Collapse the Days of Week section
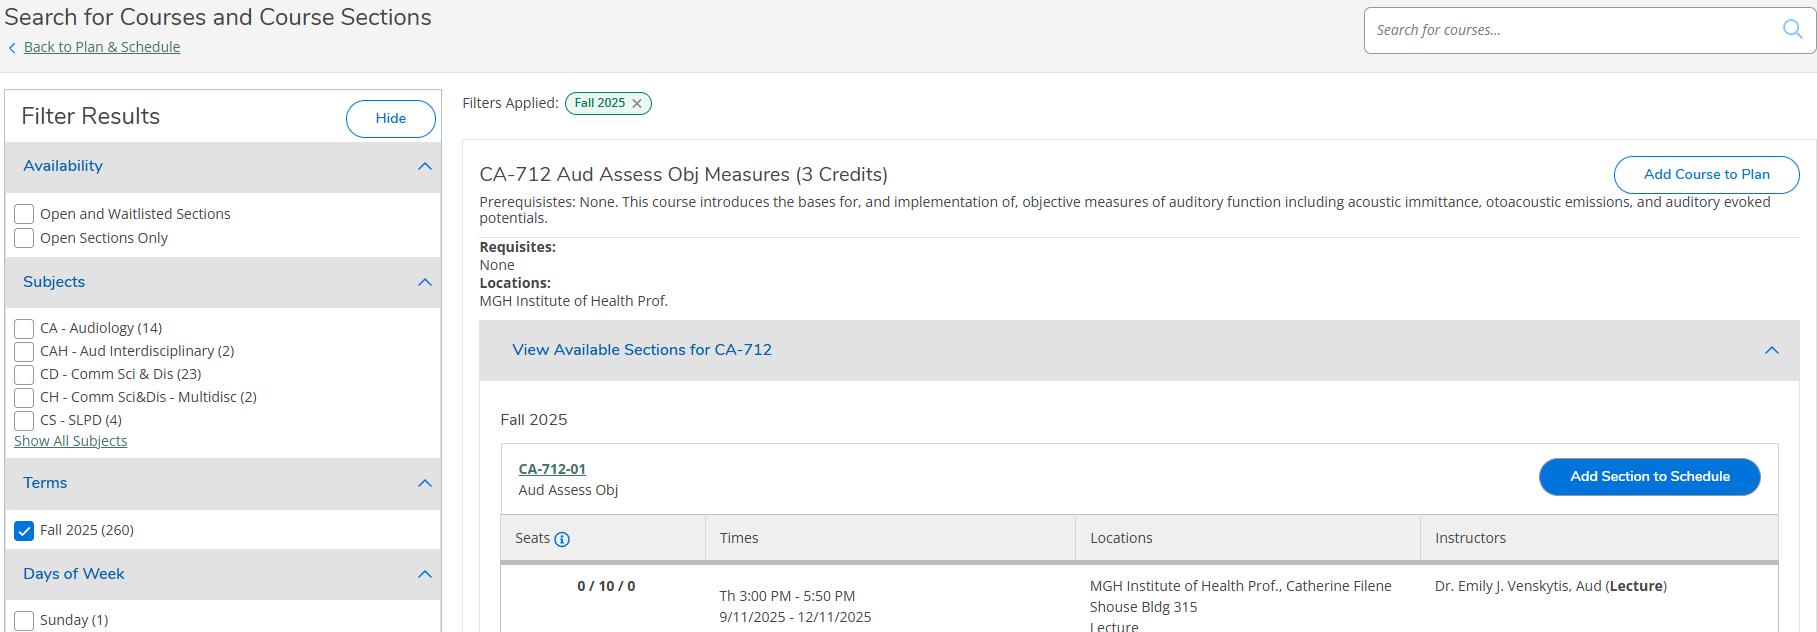The width and height of the screenshot is (1817, 632). 425,574
